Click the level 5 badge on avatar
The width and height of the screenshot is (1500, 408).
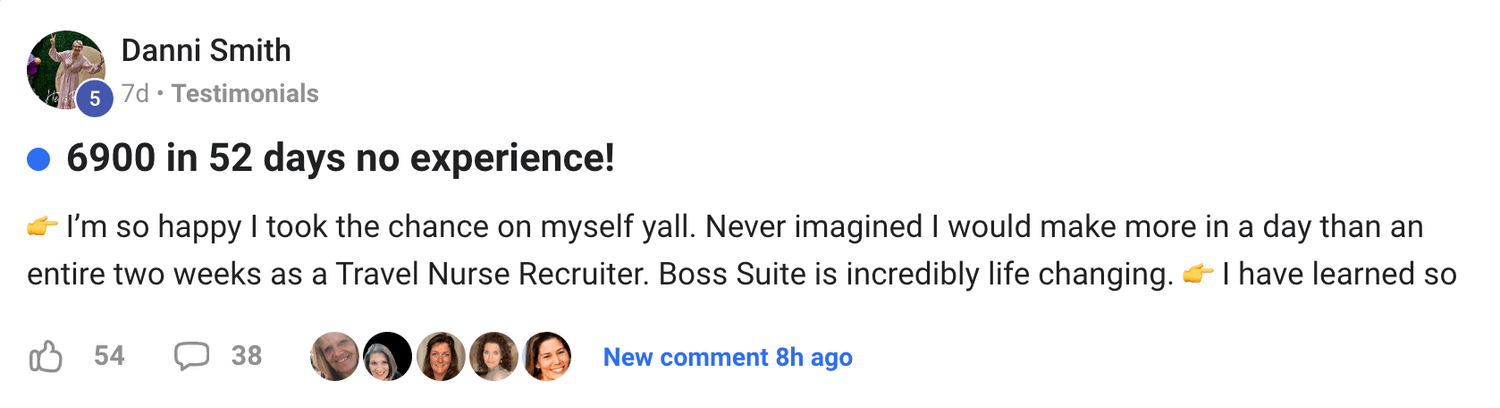pos(94,98)
